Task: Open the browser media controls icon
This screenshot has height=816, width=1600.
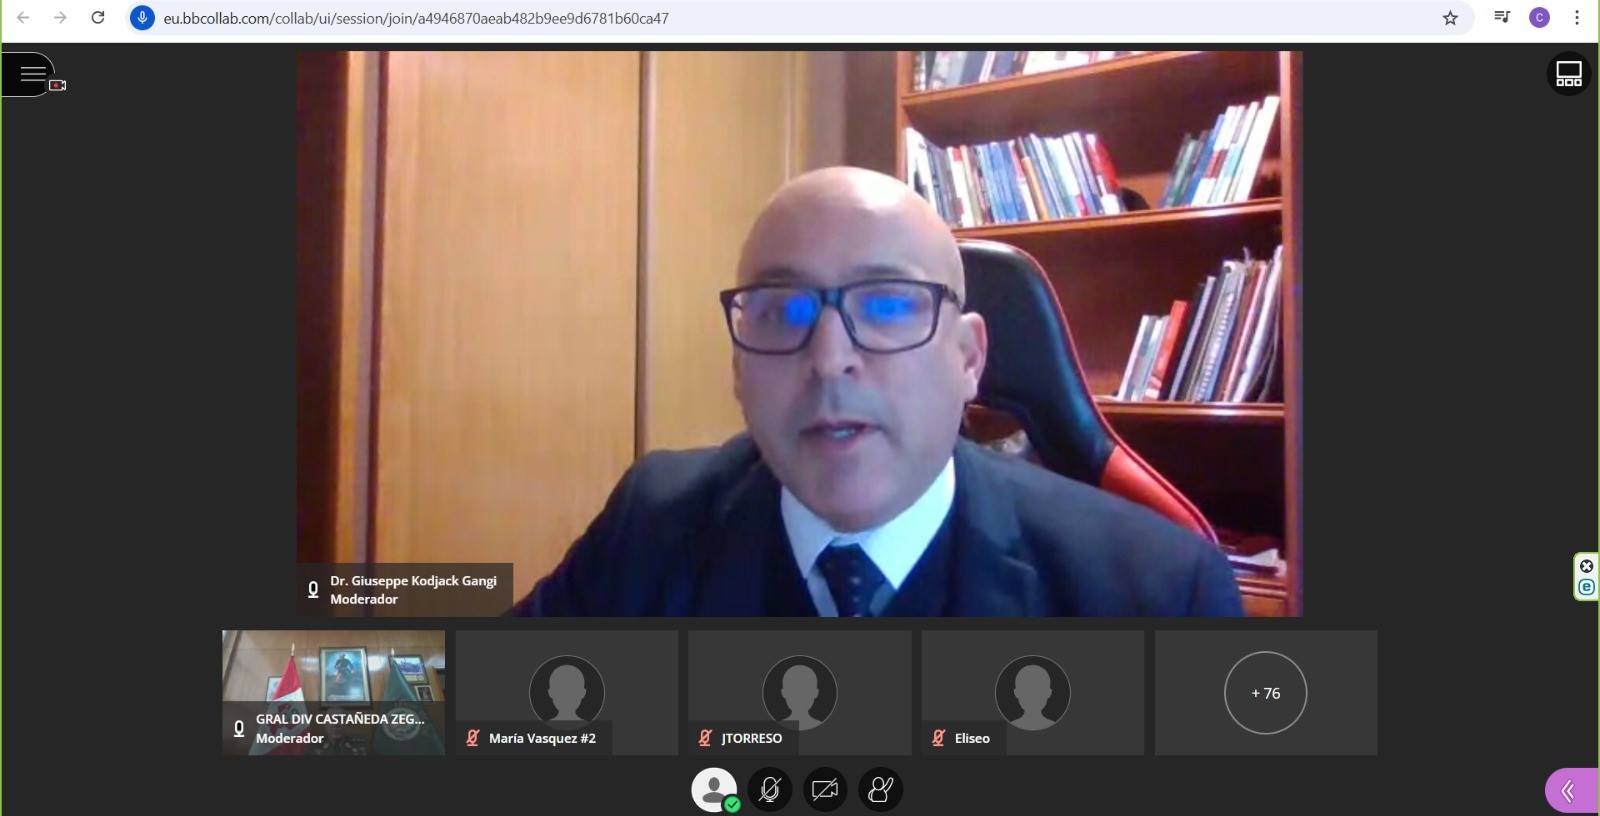Action: (1502, 18)
